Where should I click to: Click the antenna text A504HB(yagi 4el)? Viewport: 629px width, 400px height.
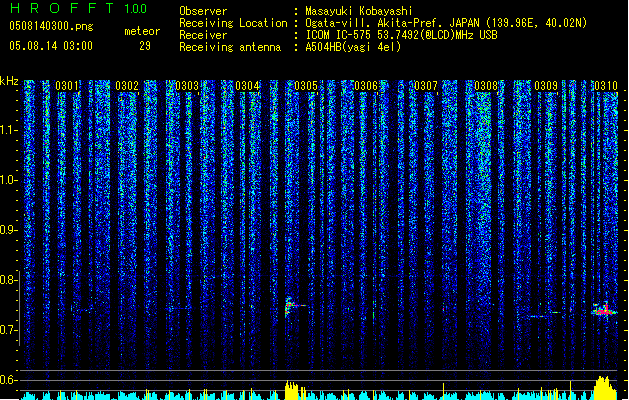coord(353,47)
